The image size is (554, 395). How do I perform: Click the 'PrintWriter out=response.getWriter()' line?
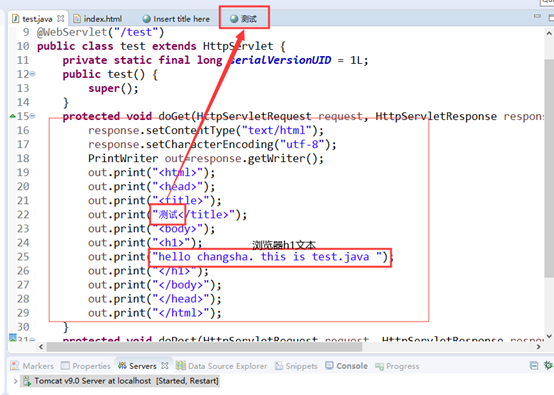(x=206, y=158)
